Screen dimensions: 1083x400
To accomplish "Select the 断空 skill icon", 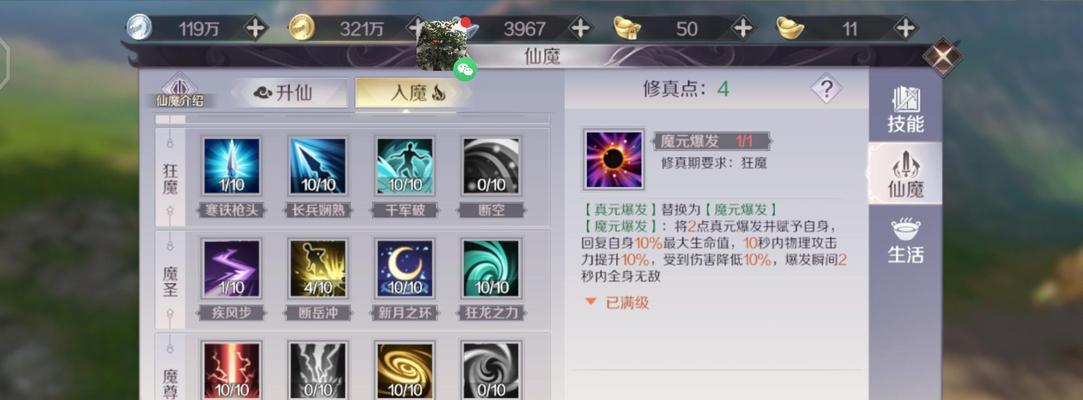I will coord(491,166).
